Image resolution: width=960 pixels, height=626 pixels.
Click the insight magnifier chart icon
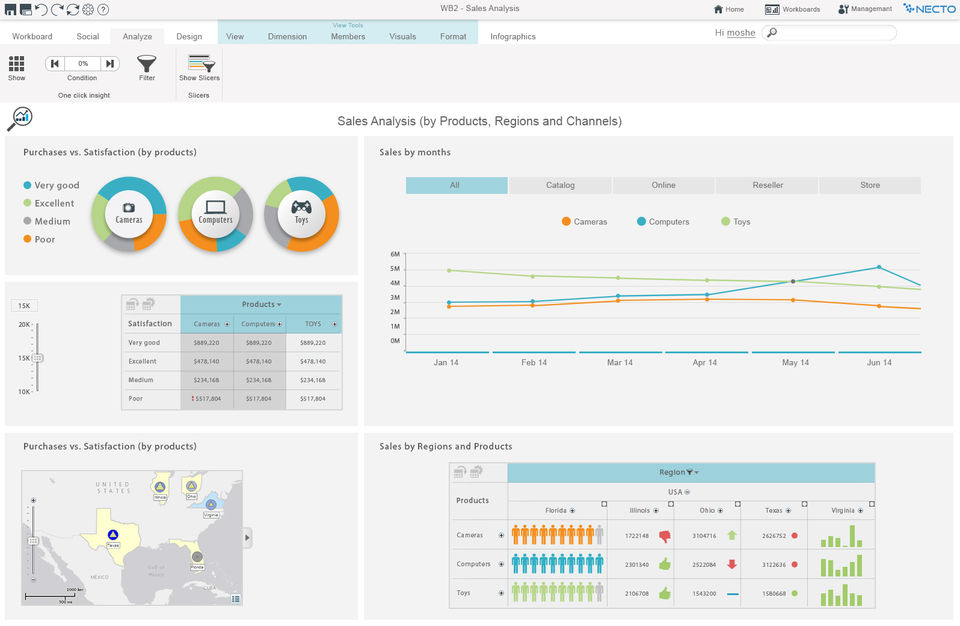click(x=20, y=119)
